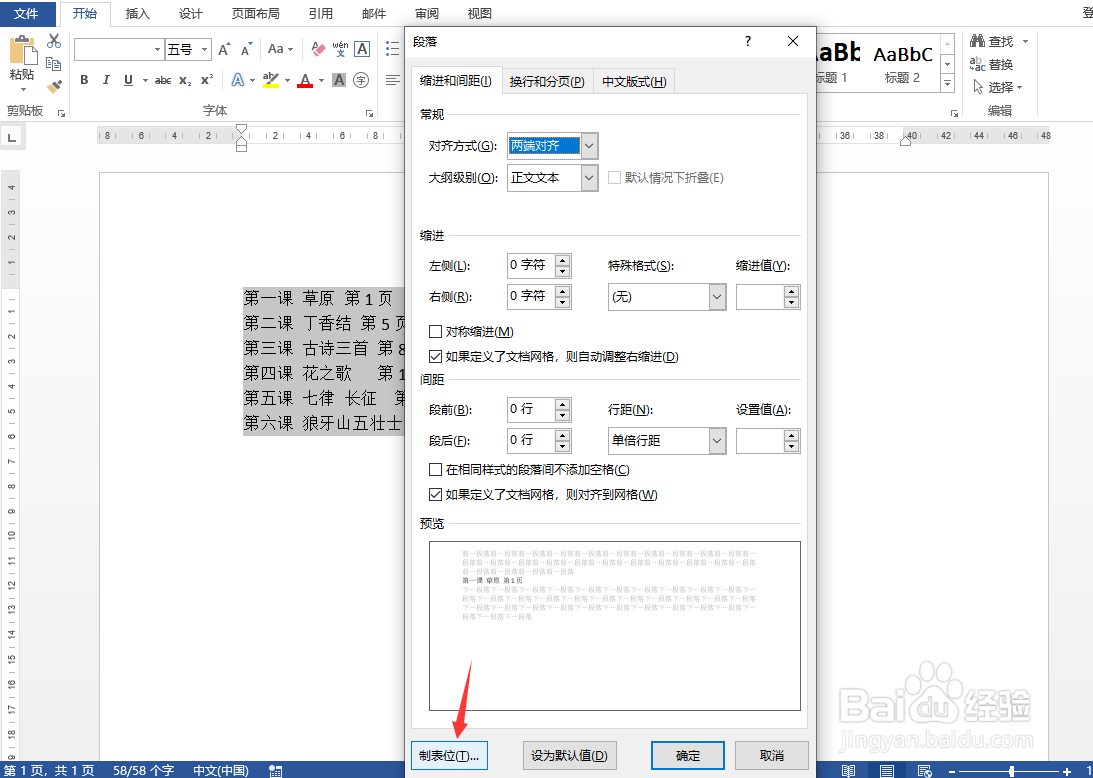Open the 制表位 tabs dialog
Screen dimensions: 1093x778
(x=449, y=755)
